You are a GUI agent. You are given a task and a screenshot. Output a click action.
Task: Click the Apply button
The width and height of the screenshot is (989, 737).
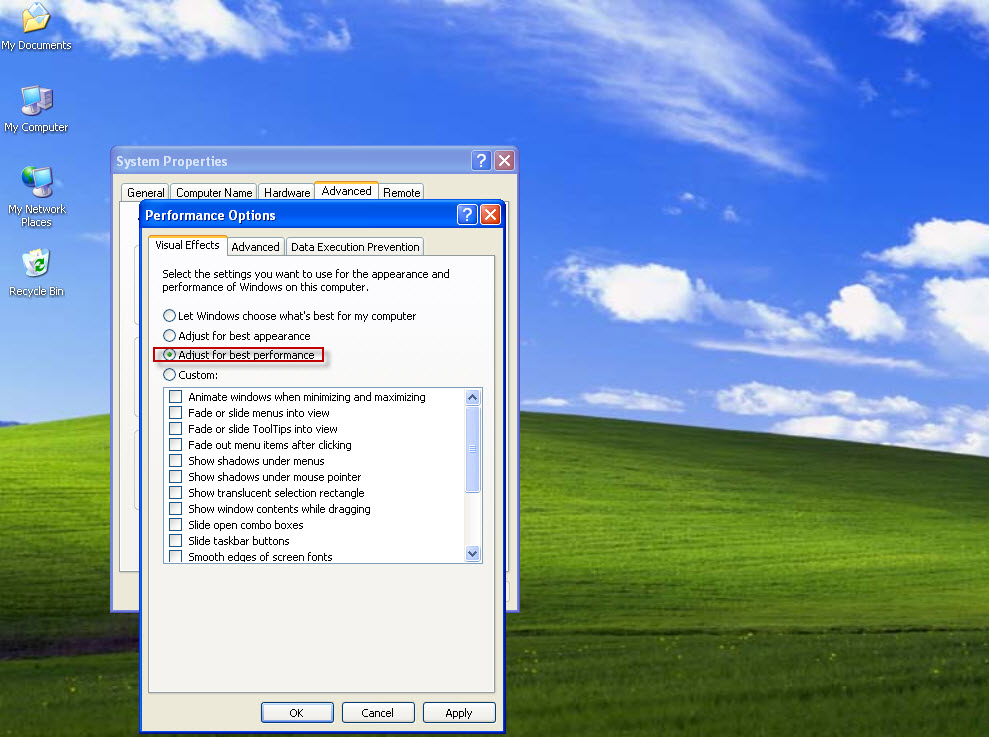(459, 712)
